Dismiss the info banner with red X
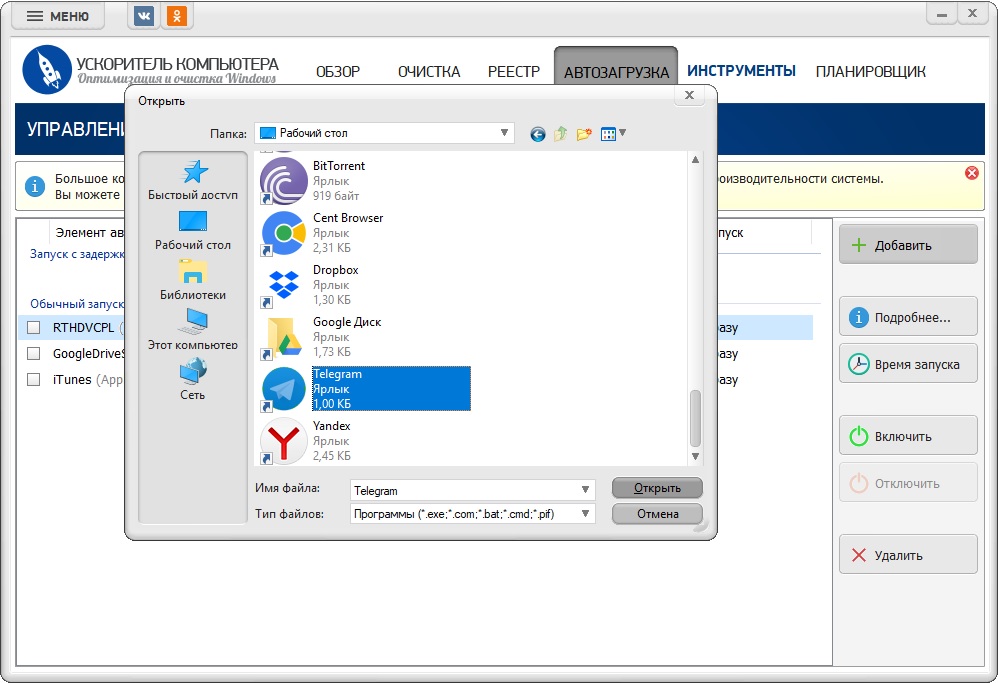Image resolution: width=998 pixels, height=683 pixels. [971, 173]
